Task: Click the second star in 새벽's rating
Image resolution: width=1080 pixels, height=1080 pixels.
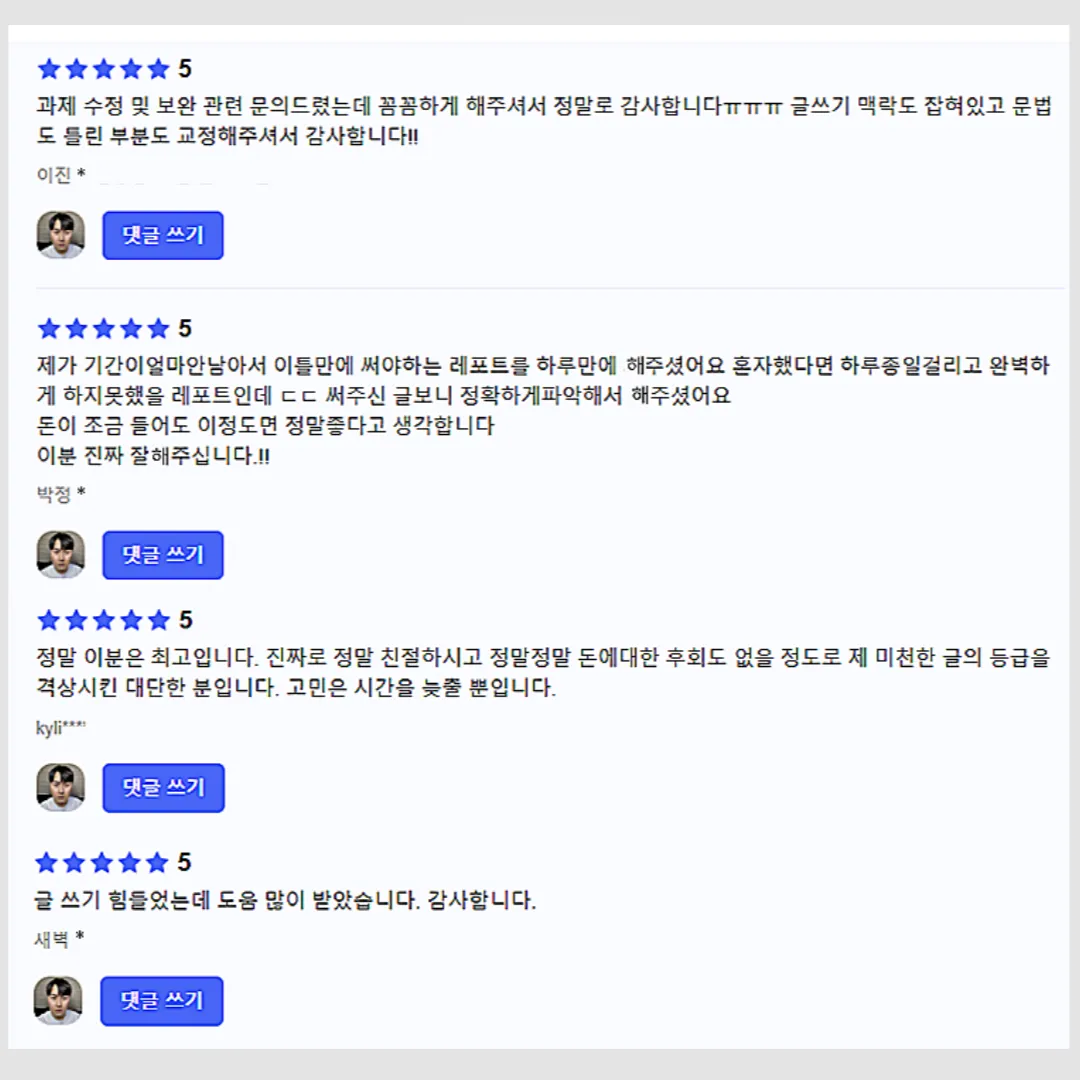Action: click(x=75, y=863)
